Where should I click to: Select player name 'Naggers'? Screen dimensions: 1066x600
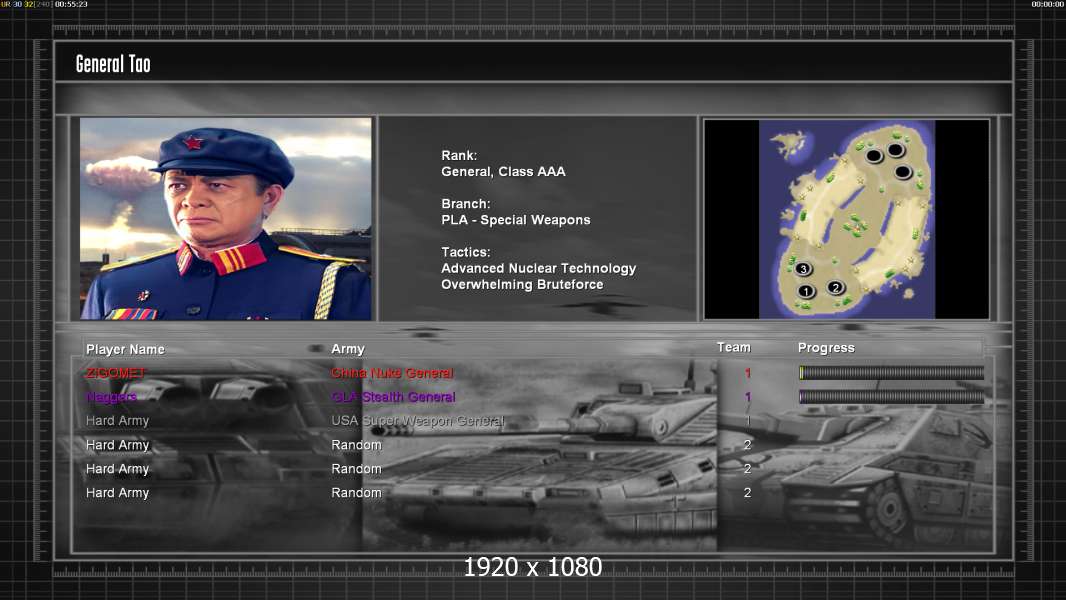pos(111,397)
